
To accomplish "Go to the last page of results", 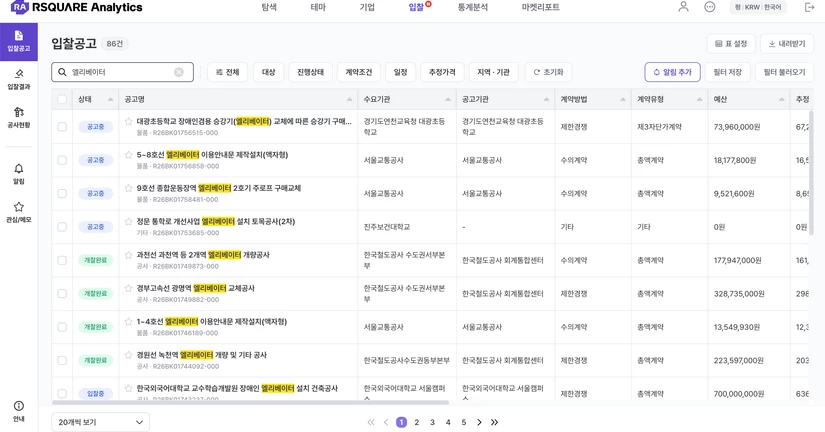I will 495,422.
